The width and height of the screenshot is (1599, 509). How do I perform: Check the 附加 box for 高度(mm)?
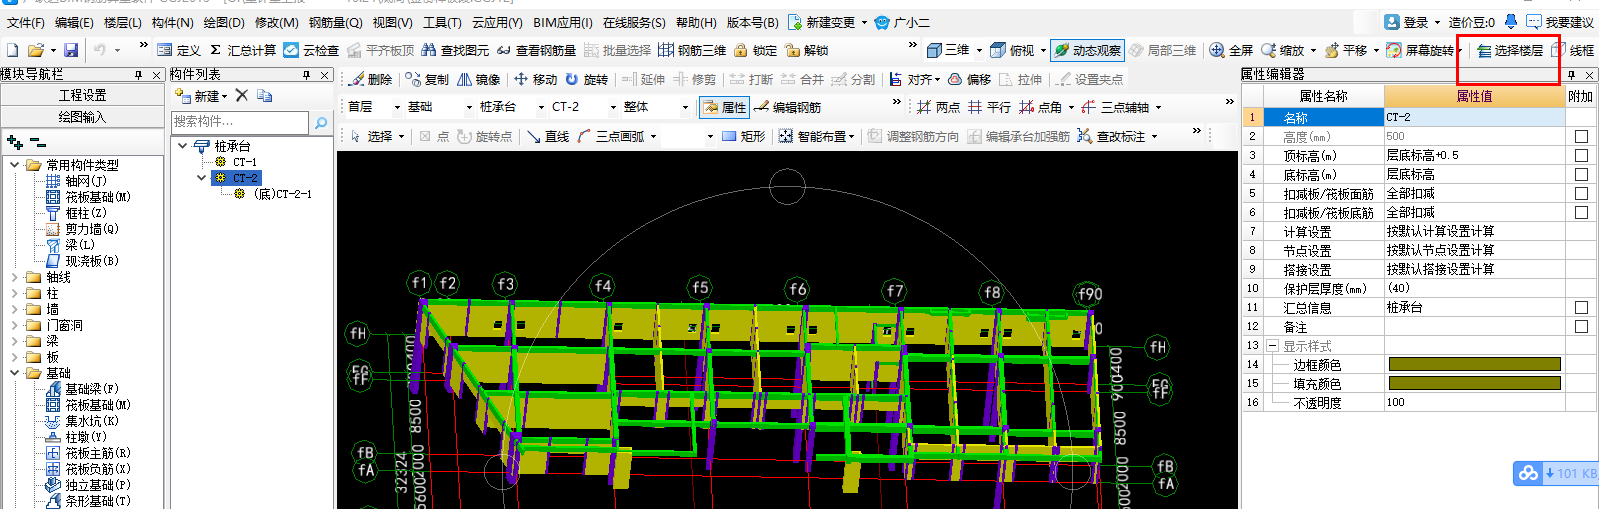coord(1581,136)
